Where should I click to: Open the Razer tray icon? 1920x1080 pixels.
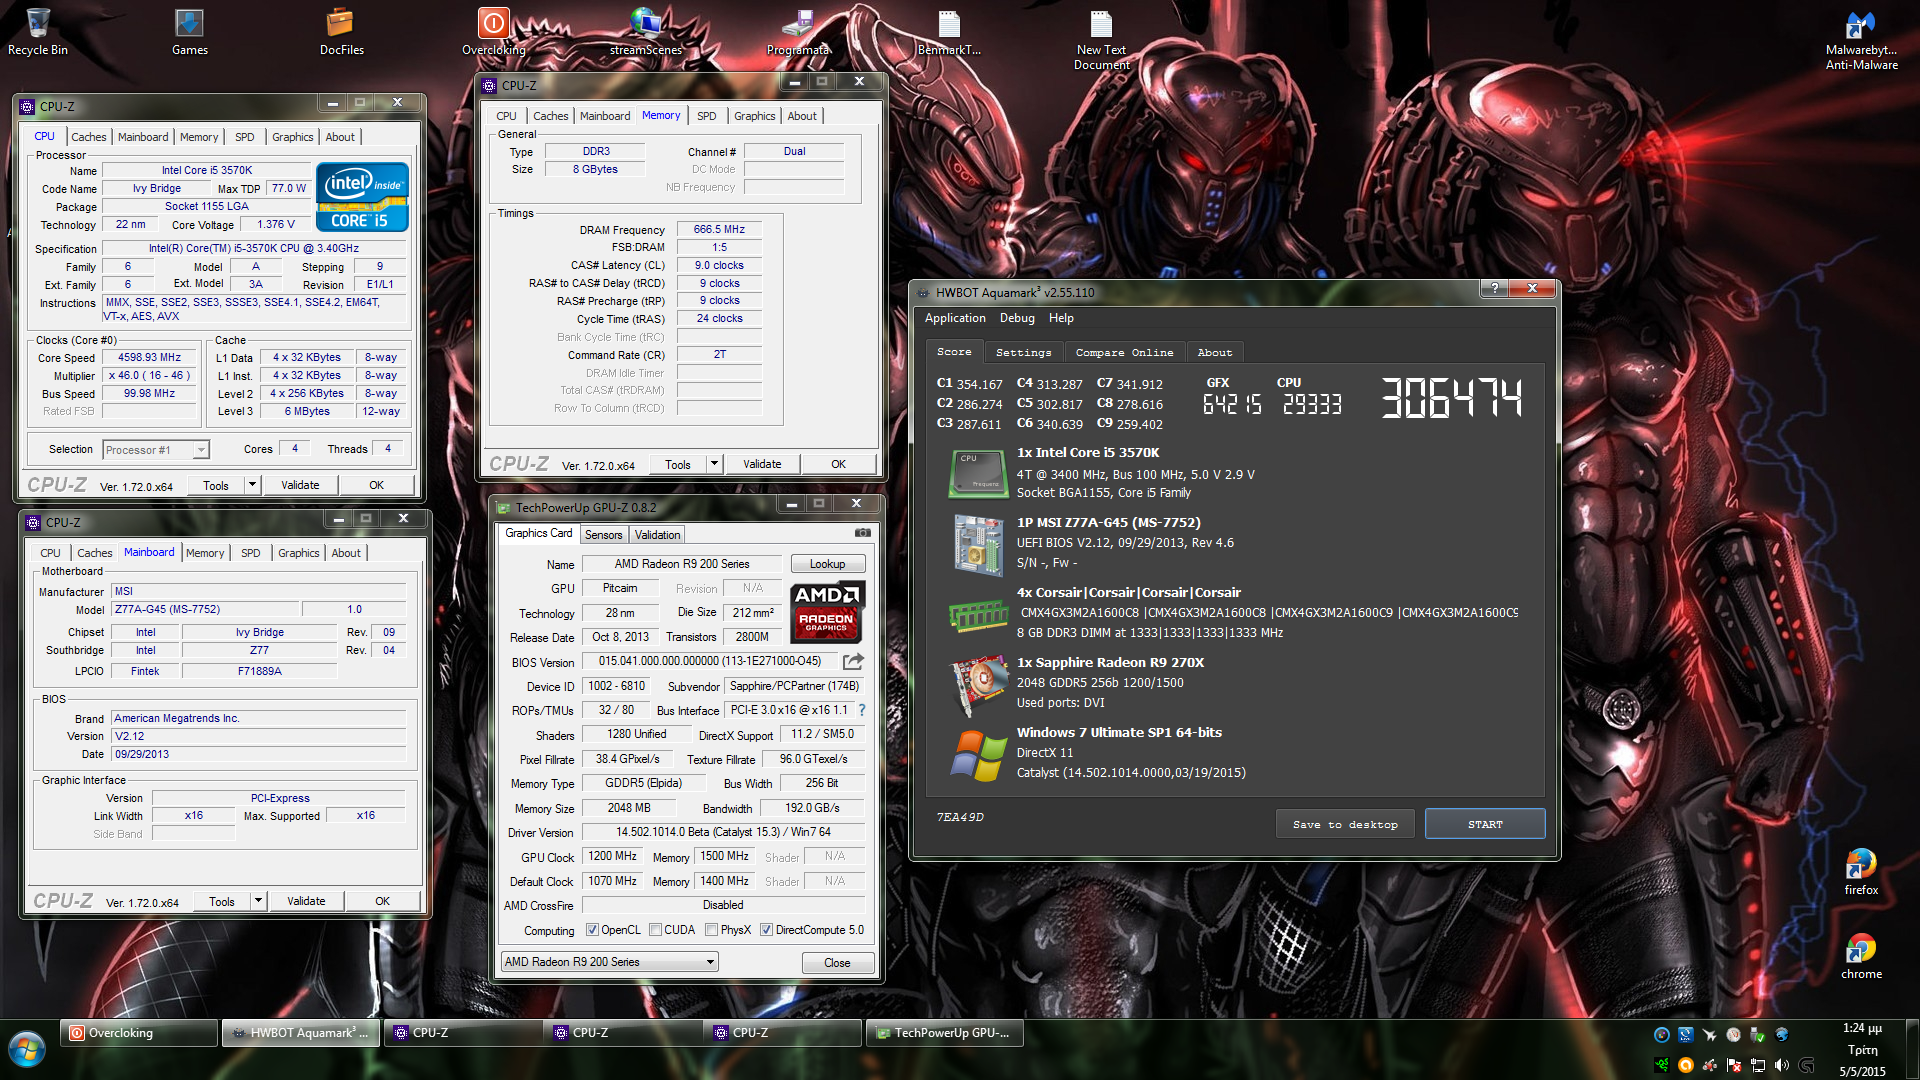click(1661, 1065)
